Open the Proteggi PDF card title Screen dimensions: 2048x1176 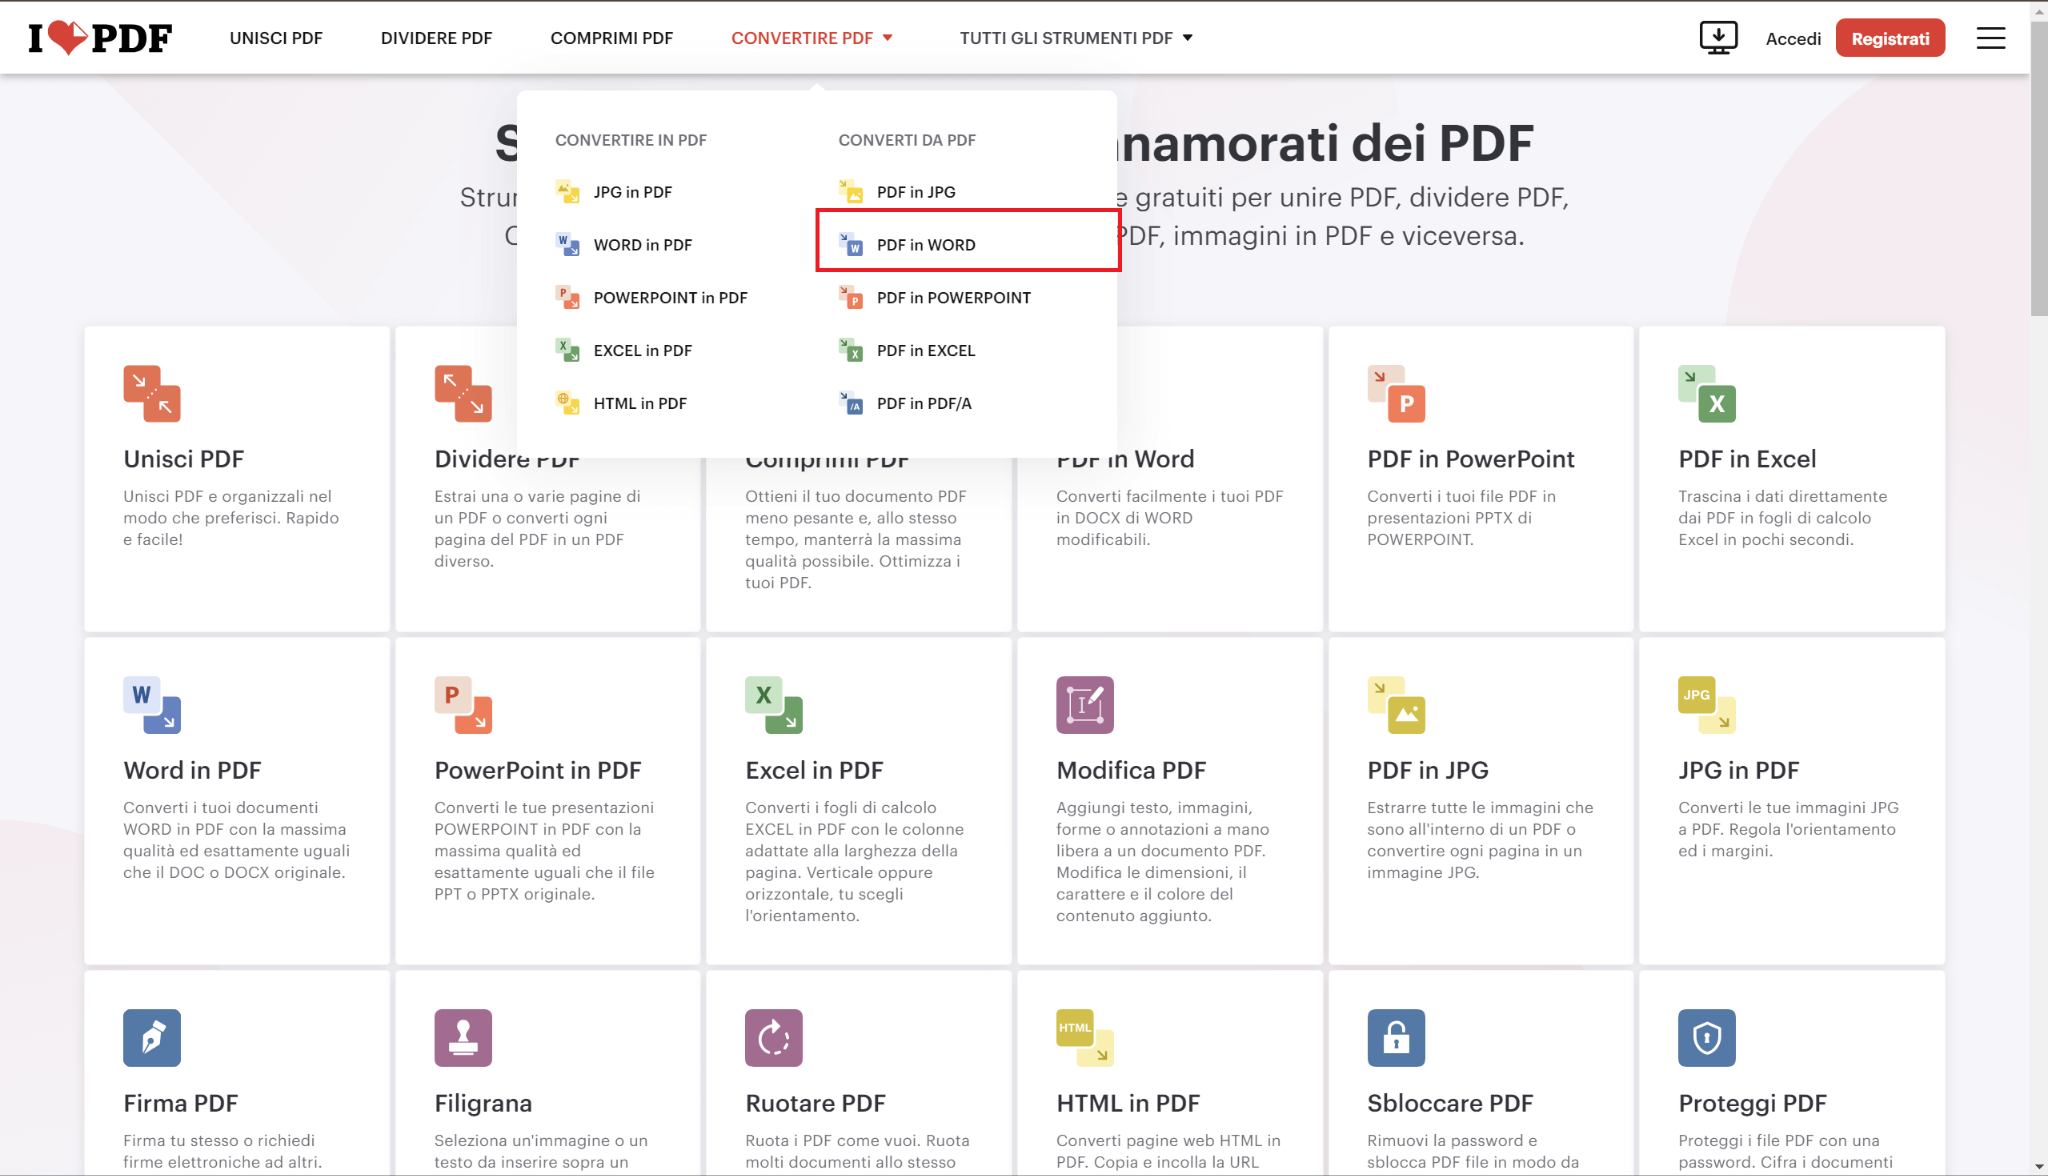[x=1752, y=1103]
